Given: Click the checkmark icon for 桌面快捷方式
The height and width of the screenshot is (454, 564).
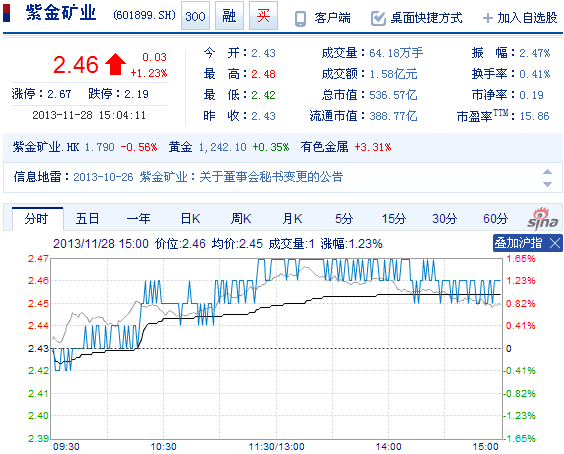Looking at the screenshot, I should tap(378, 18).
